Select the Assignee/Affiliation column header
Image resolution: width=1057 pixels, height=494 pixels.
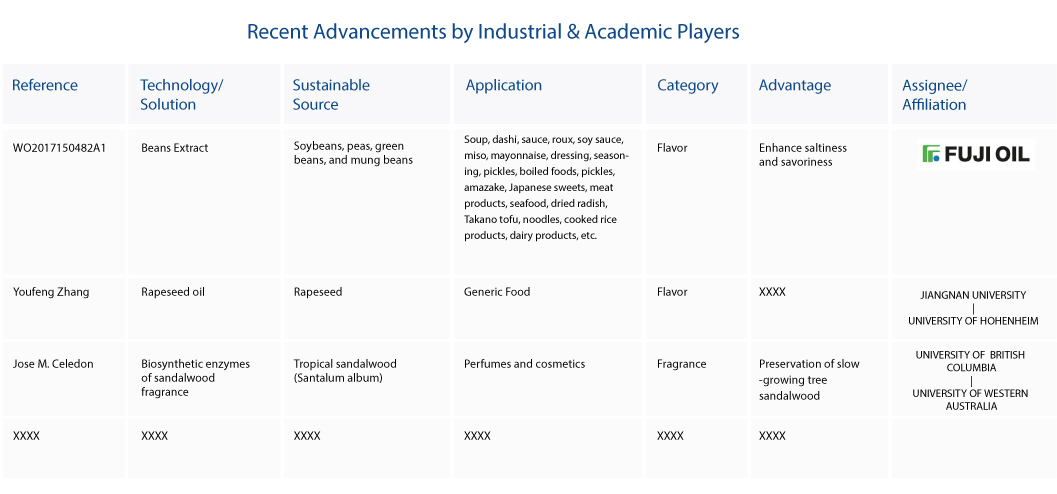click(x=934, y=94)
